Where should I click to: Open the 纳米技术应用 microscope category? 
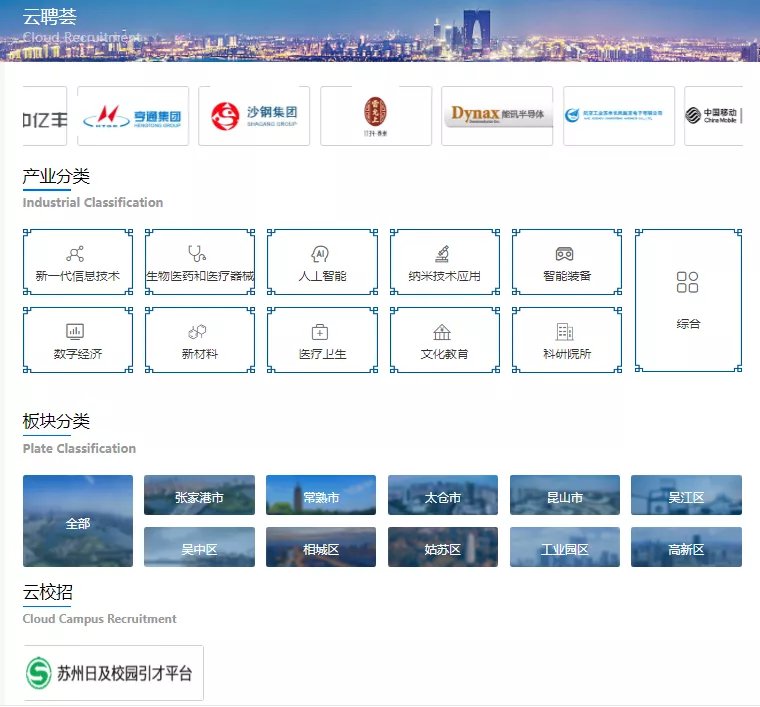point(444,263)
